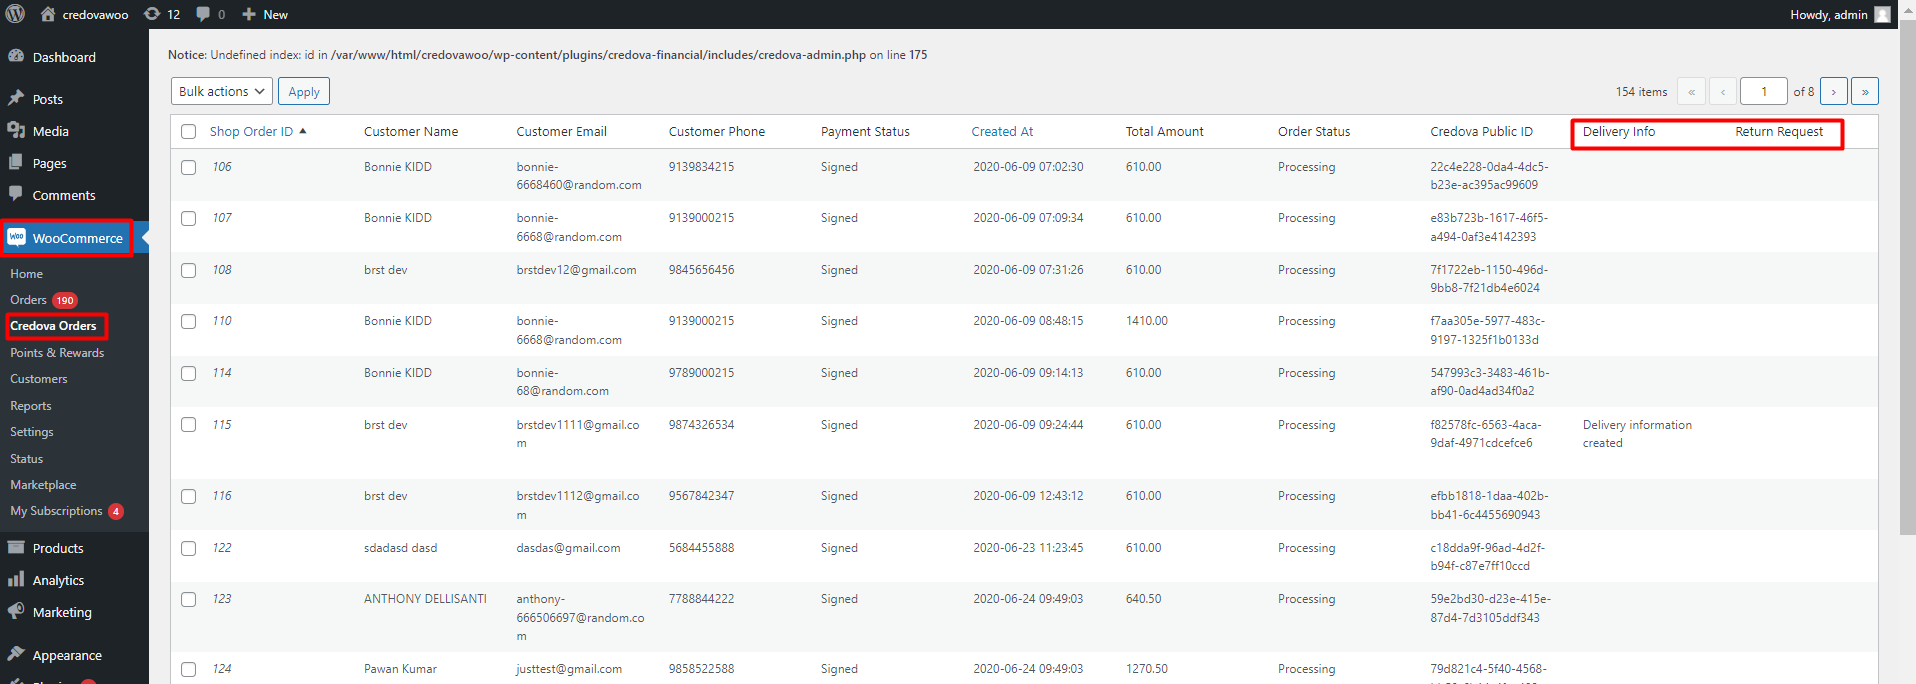Click the current page number field
The height and width of the screenshot is (684, 1916).
[x=1764, y=91]
